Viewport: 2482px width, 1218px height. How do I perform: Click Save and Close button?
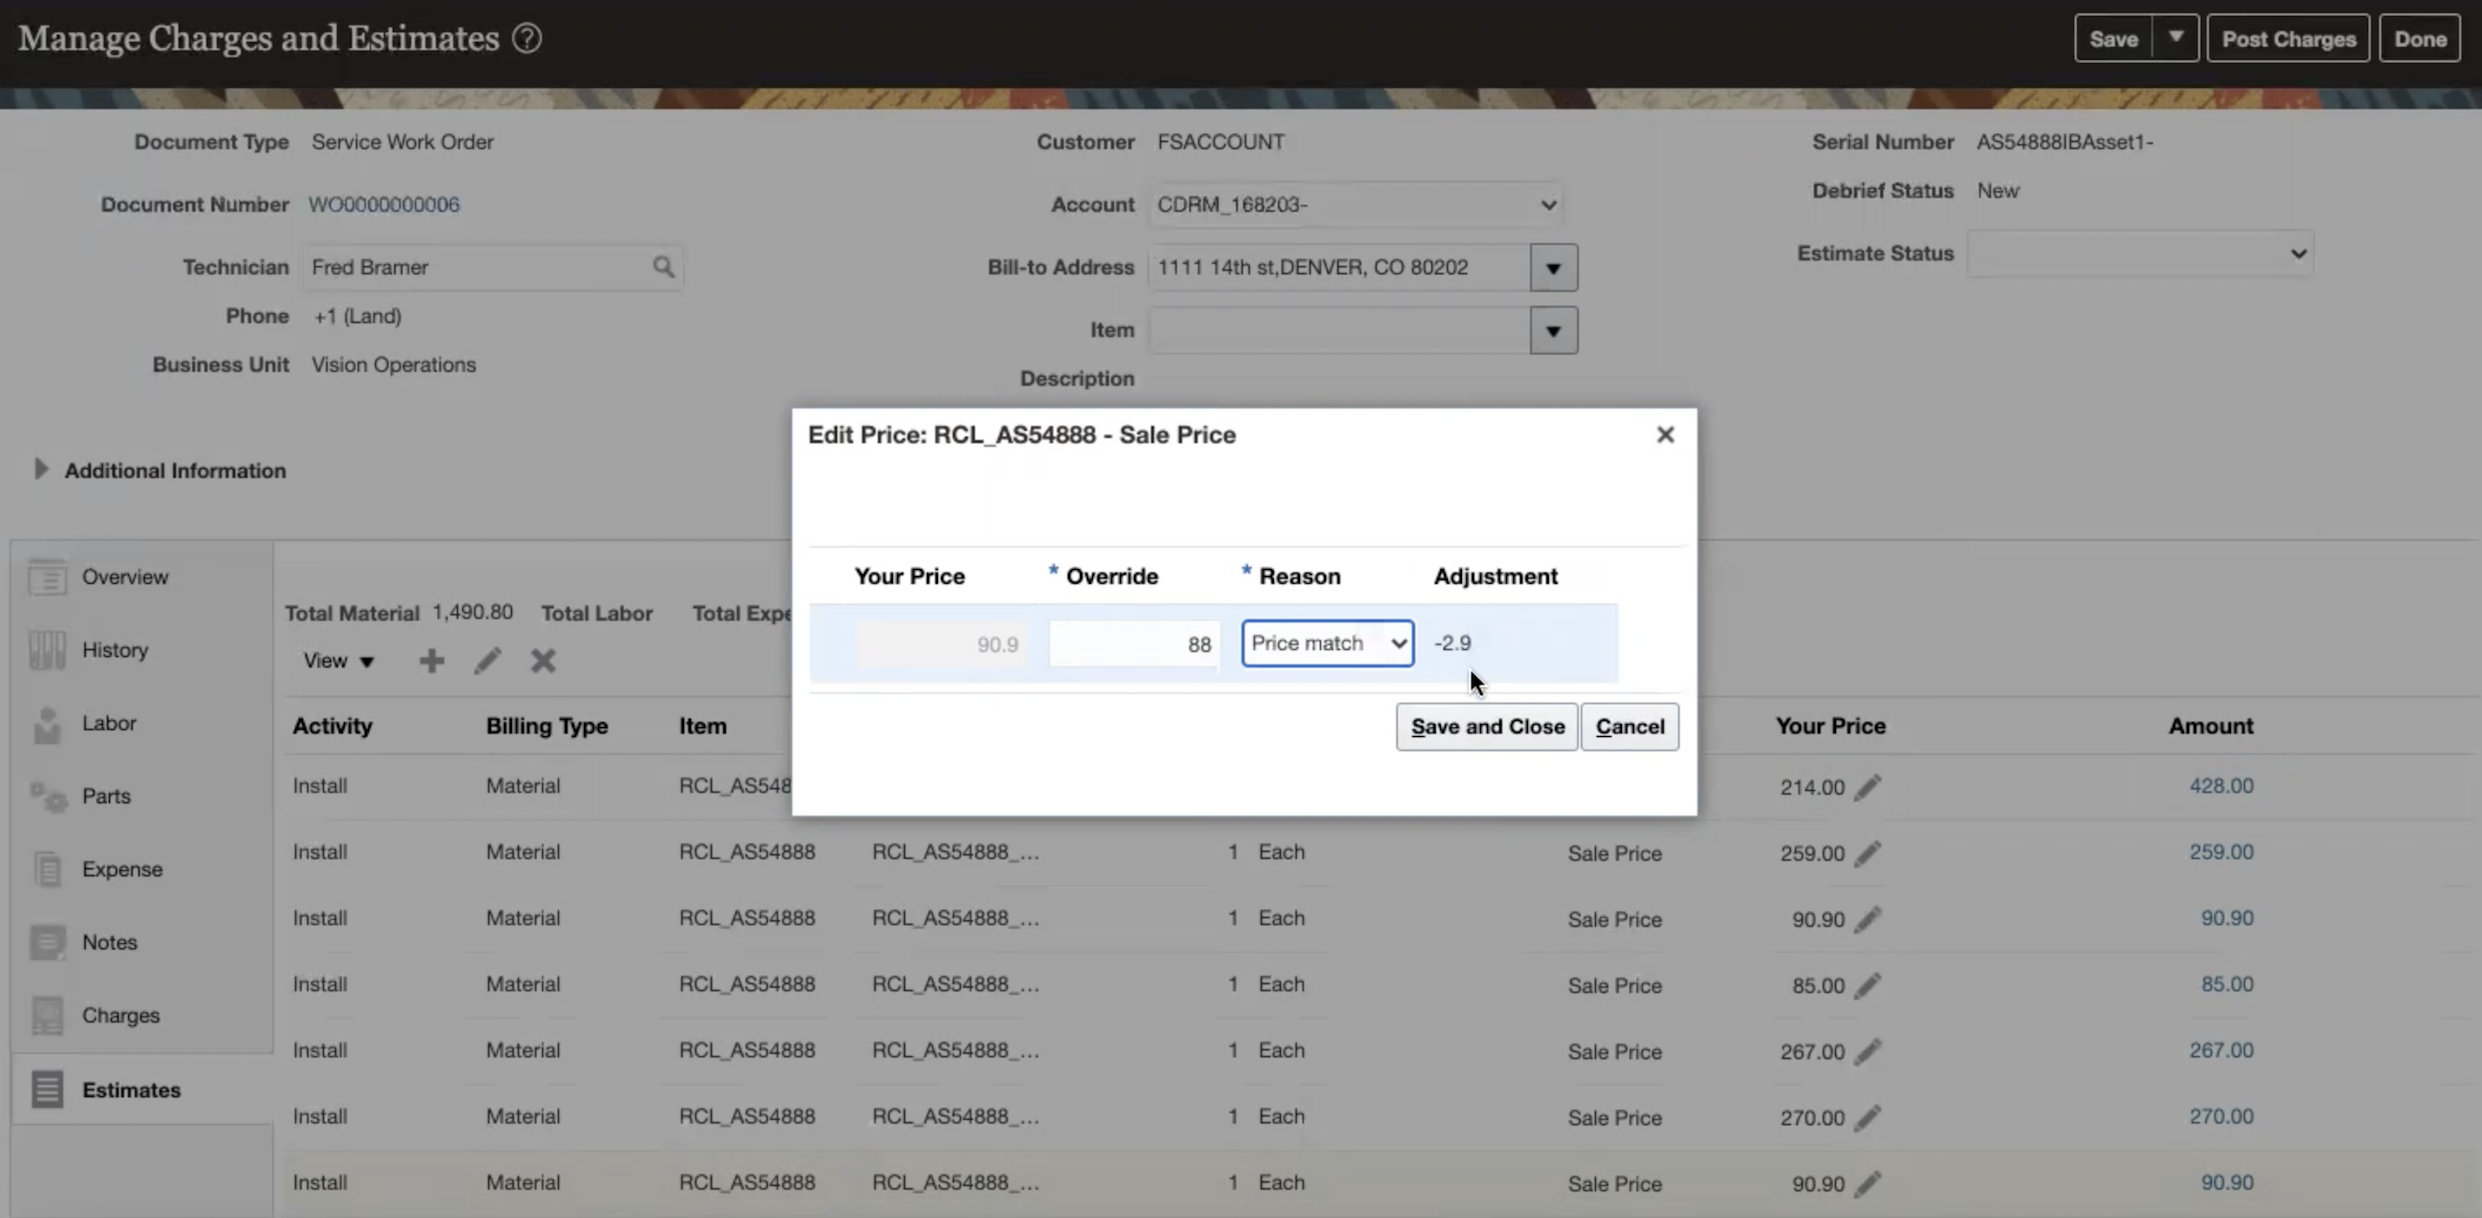1487,727
